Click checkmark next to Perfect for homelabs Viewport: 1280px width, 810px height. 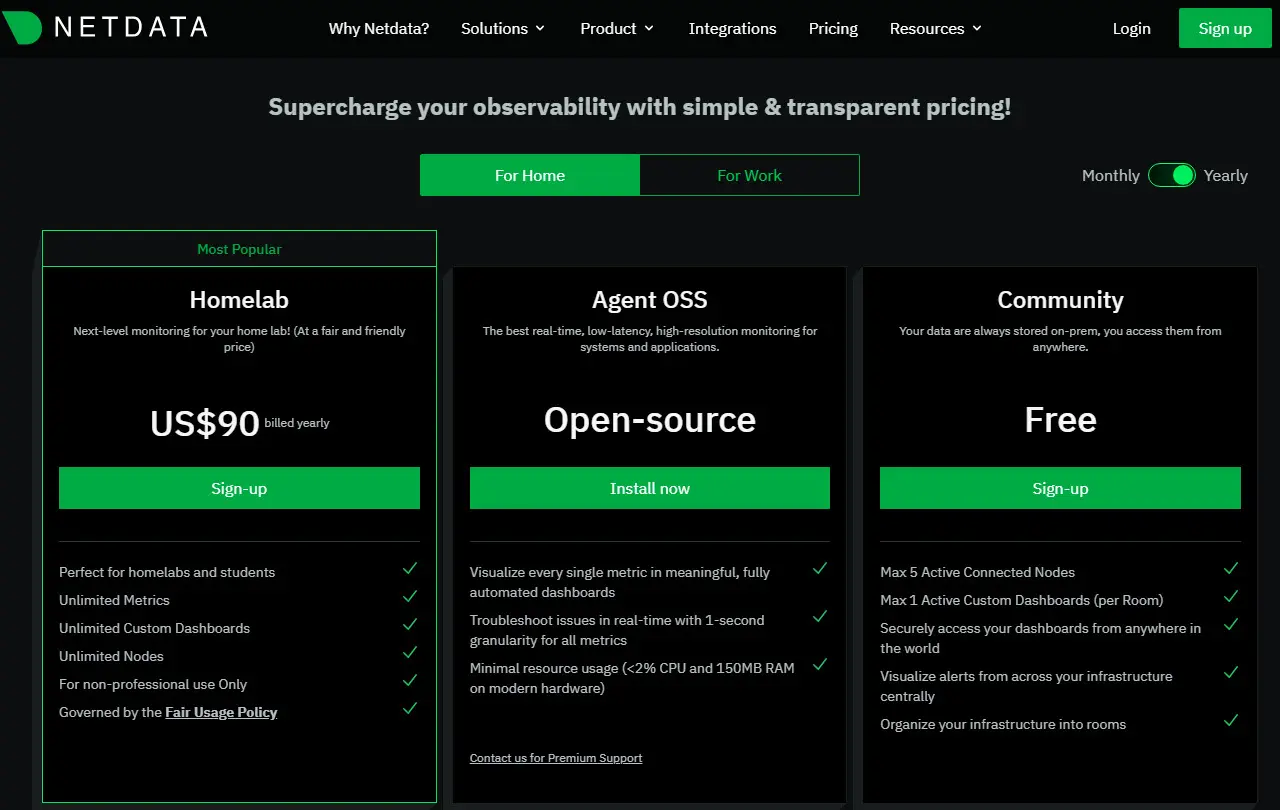coord(409,569)
